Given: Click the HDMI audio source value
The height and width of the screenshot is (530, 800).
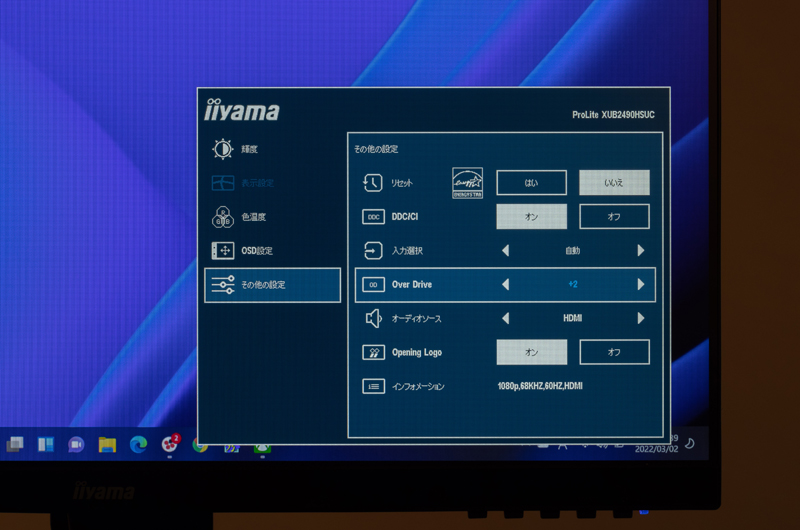Looking at the screenshot, I should point(572,318).
